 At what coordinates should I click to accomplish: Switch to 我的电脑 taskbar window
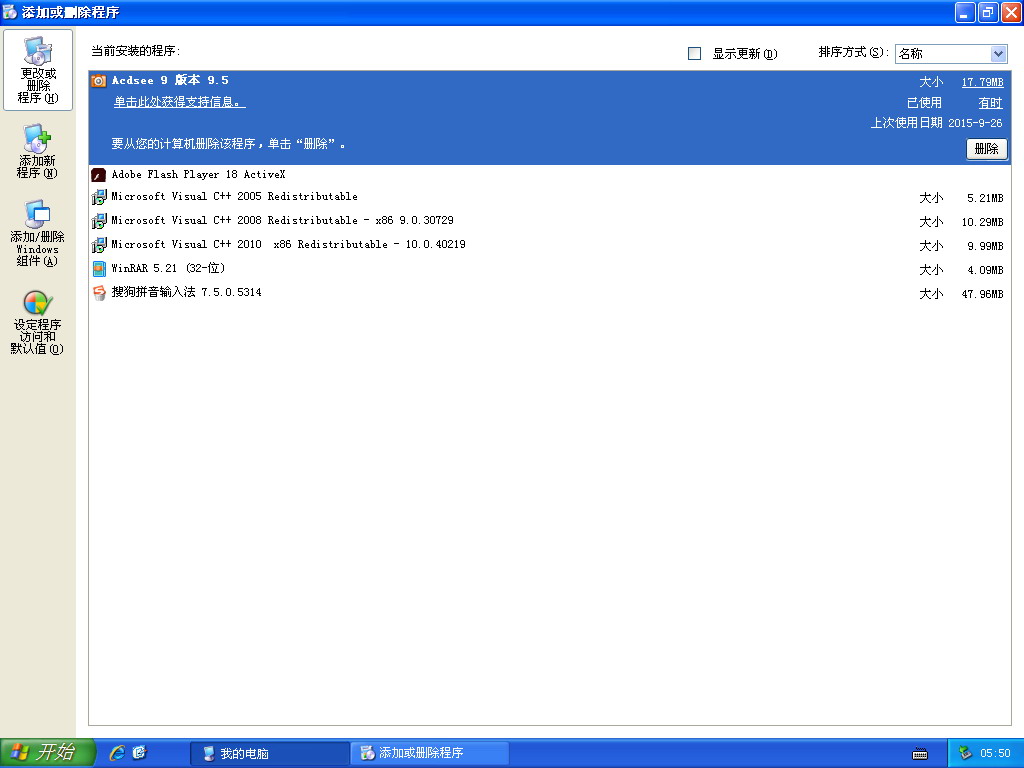[x=269, y=754]
